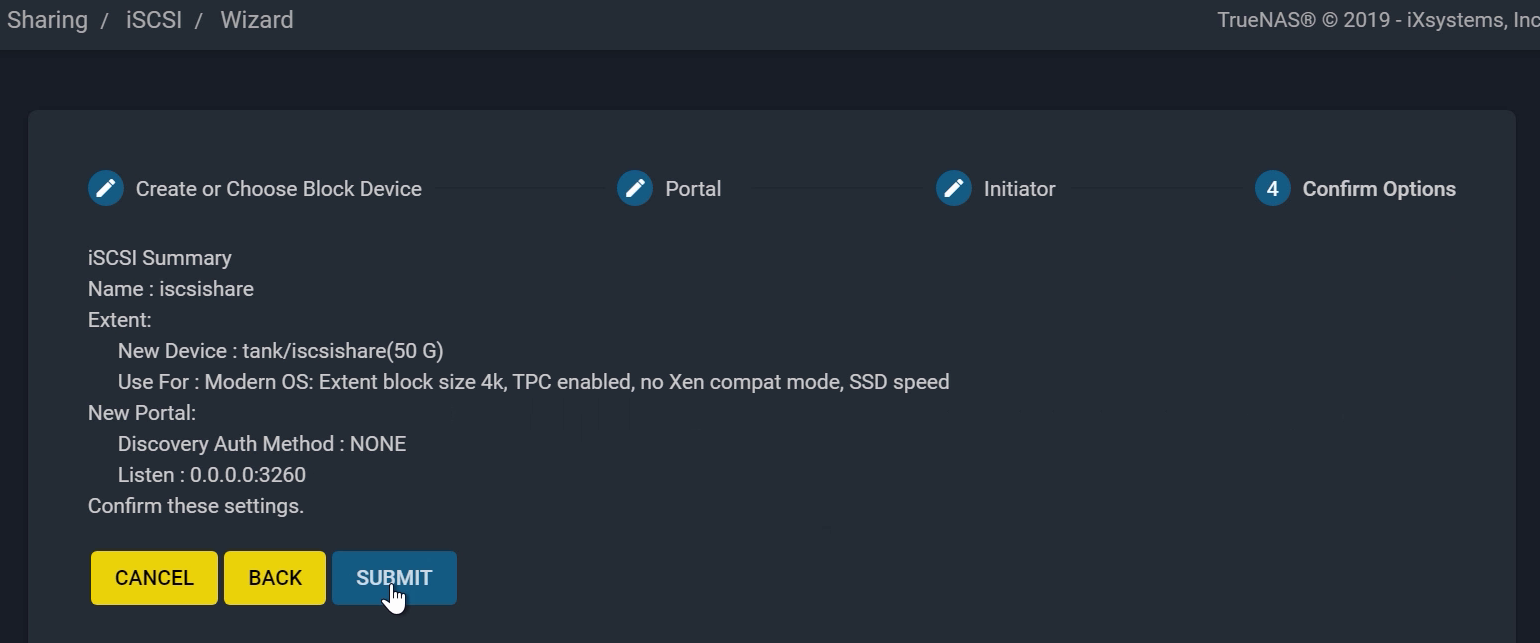Go back with the BACK button
This screenshot has height=643, width=1540.
(275, 578)
